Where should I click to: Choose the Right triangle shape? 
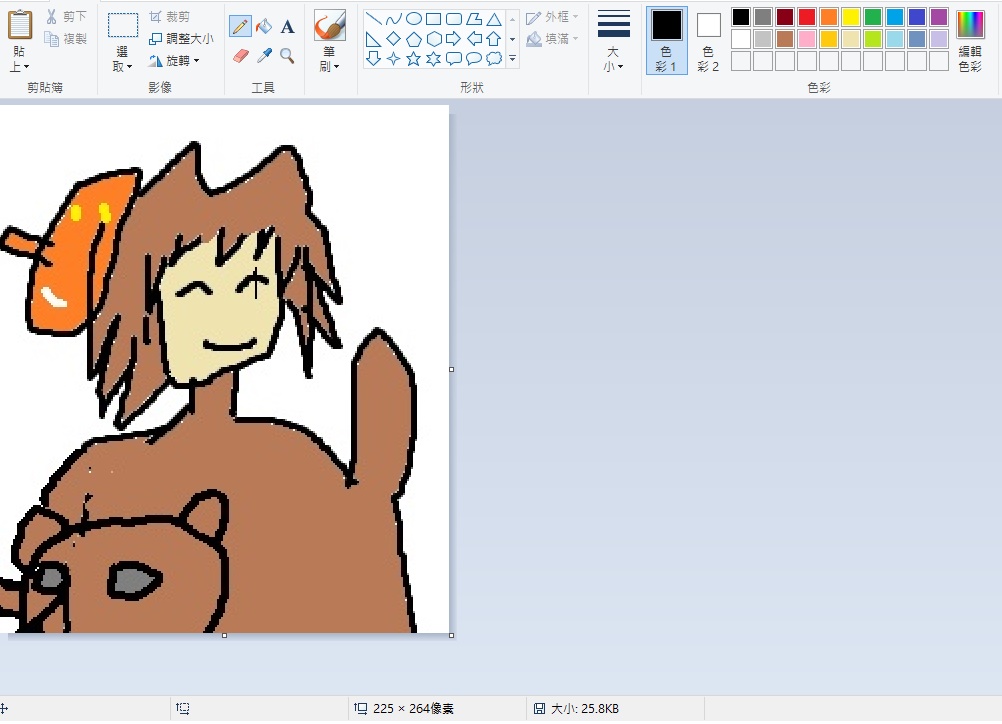374,39
